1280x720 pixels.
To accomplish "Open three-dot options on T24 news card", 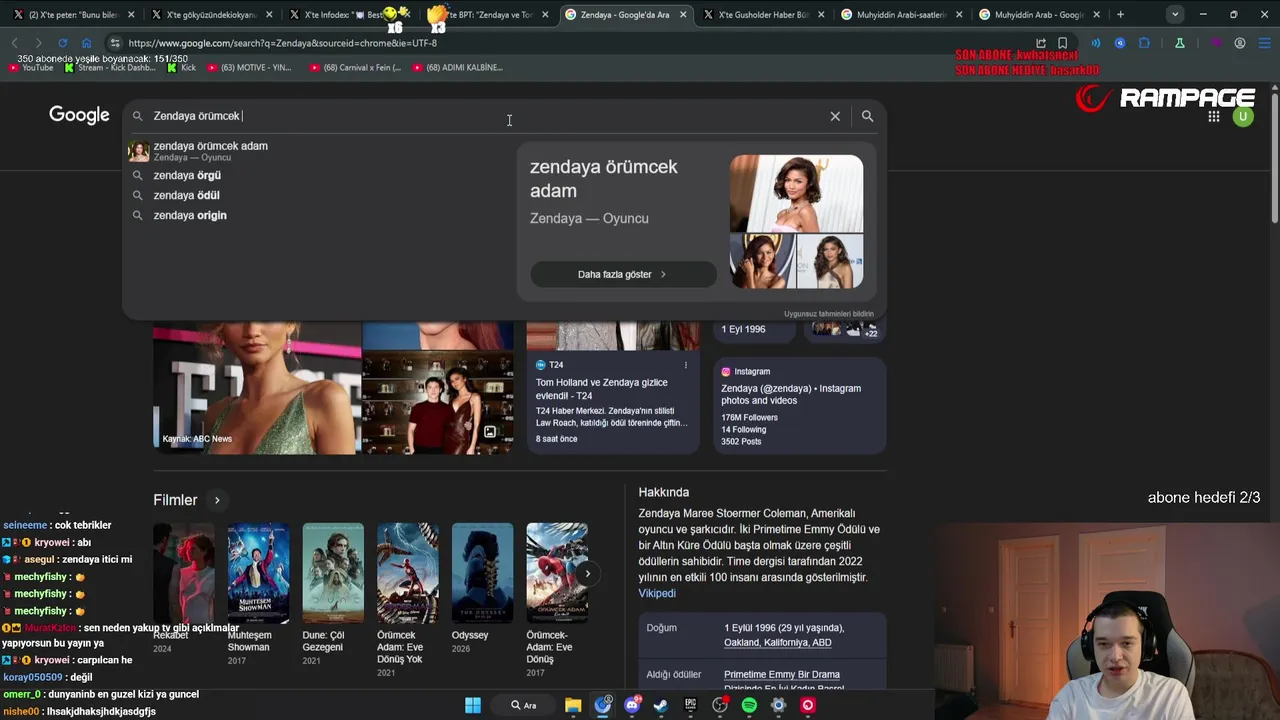I will (685, 365).
